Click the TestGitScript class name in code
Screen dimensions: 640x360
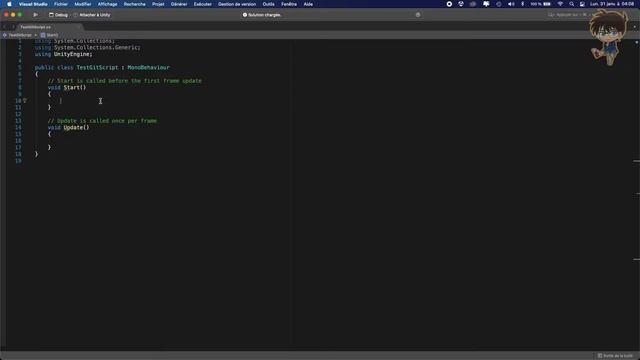coord(97,67)
